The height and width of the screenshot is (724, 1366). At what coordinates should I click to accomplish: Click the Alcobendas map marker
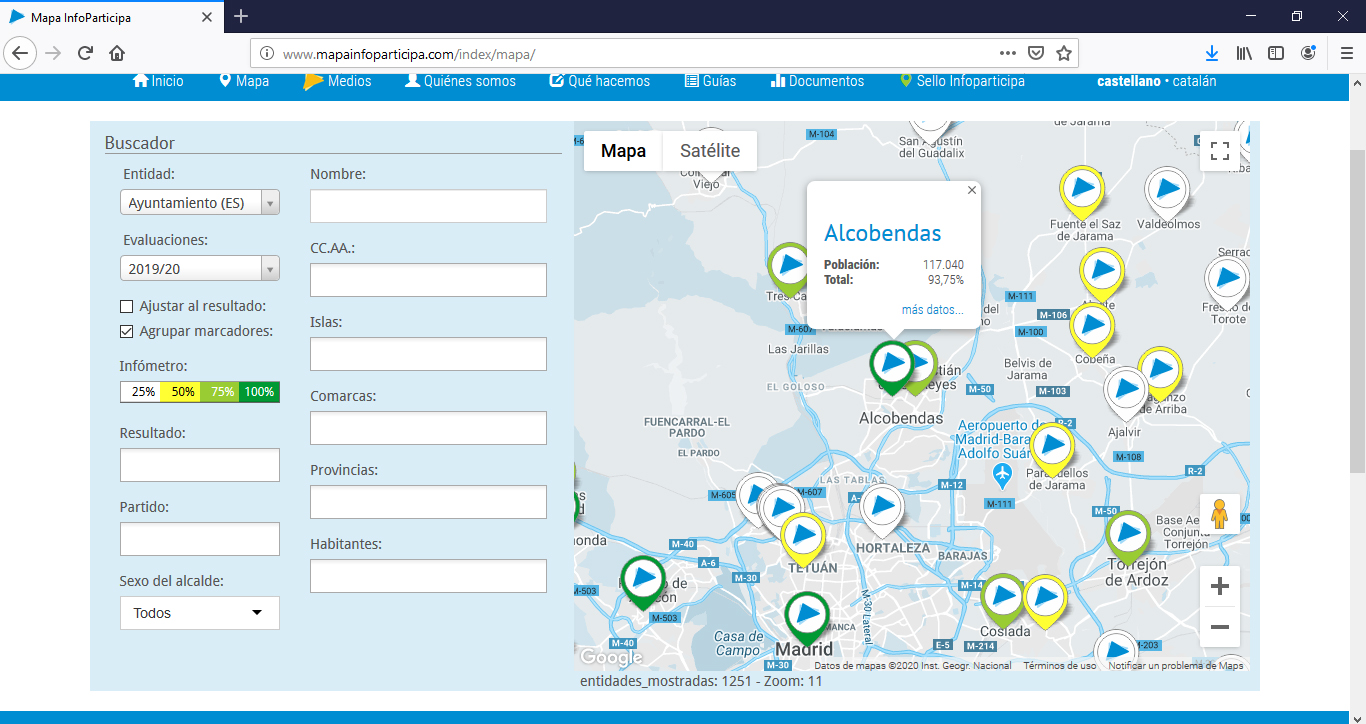(x=890, y=366)
